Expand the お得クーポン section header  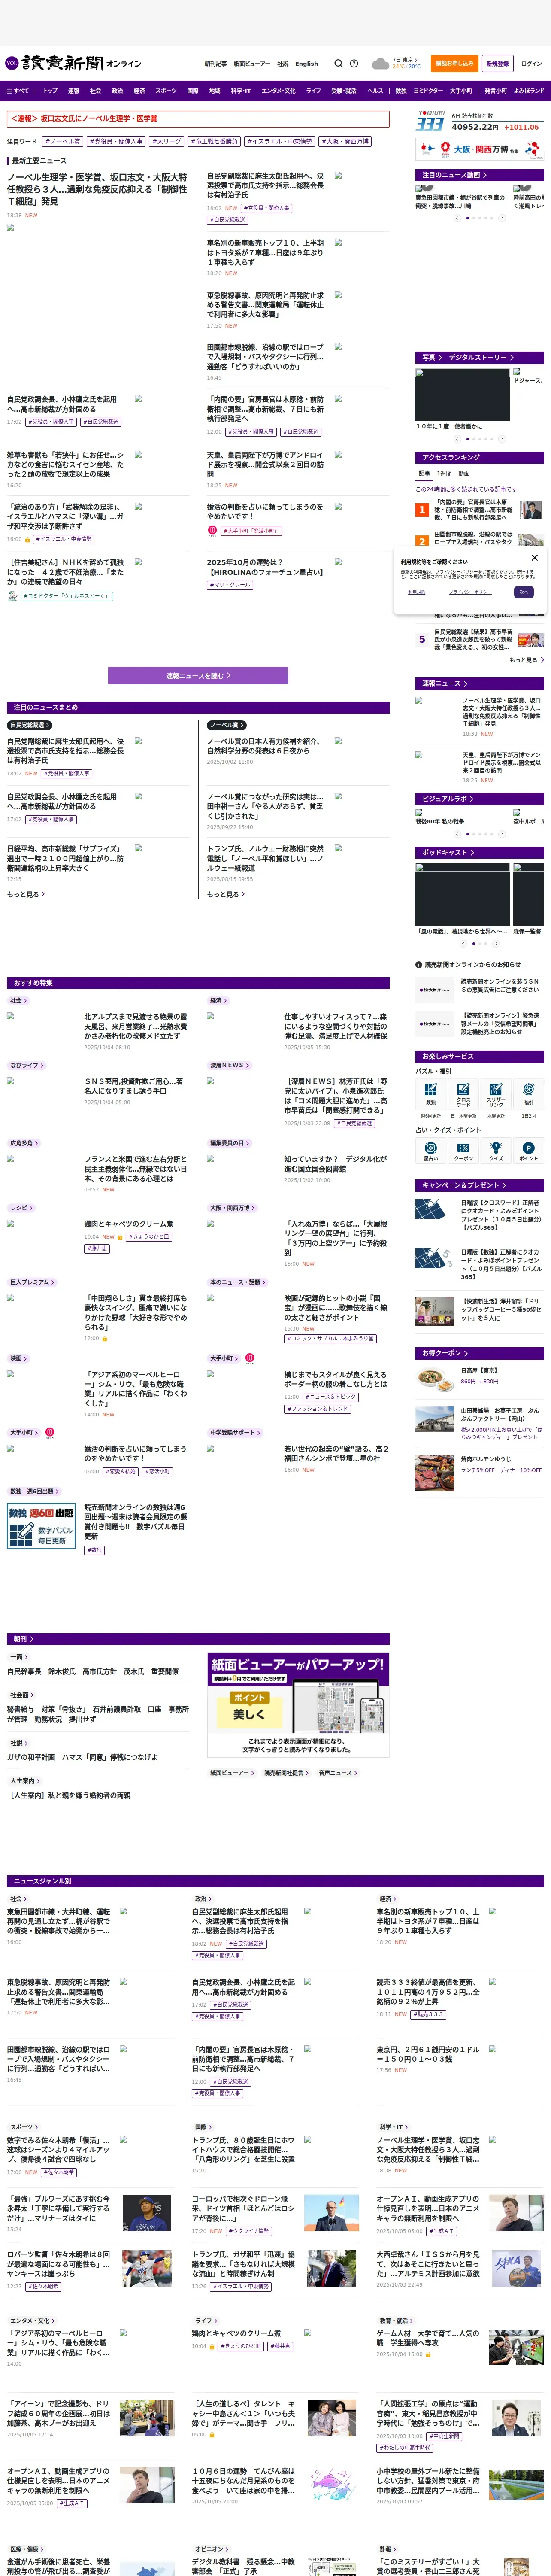click(480, 1353)
